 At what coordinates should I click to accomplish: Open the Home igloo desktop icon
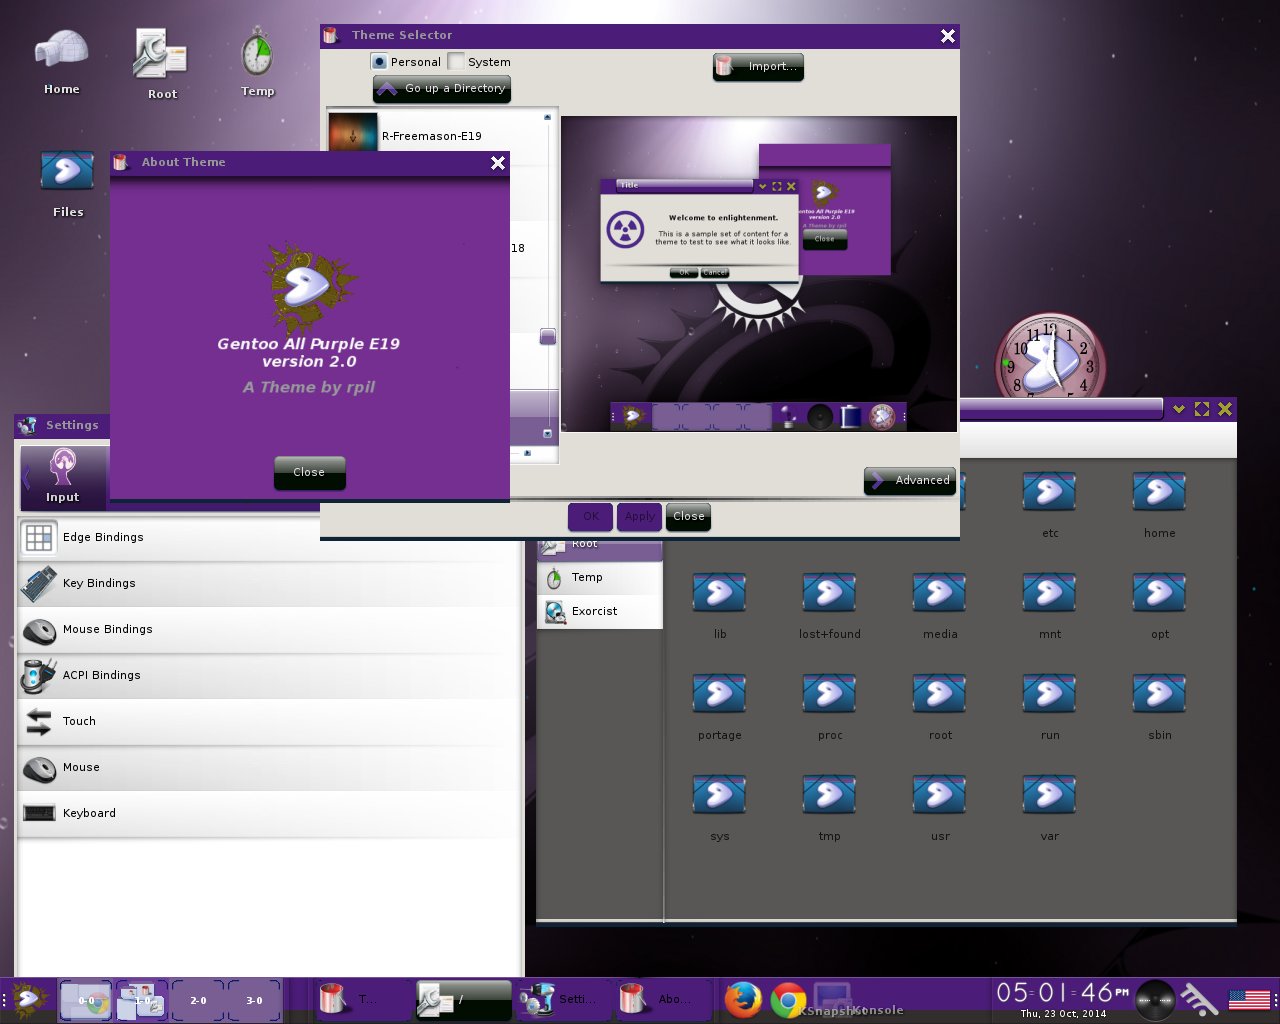(x=61, y=50)
